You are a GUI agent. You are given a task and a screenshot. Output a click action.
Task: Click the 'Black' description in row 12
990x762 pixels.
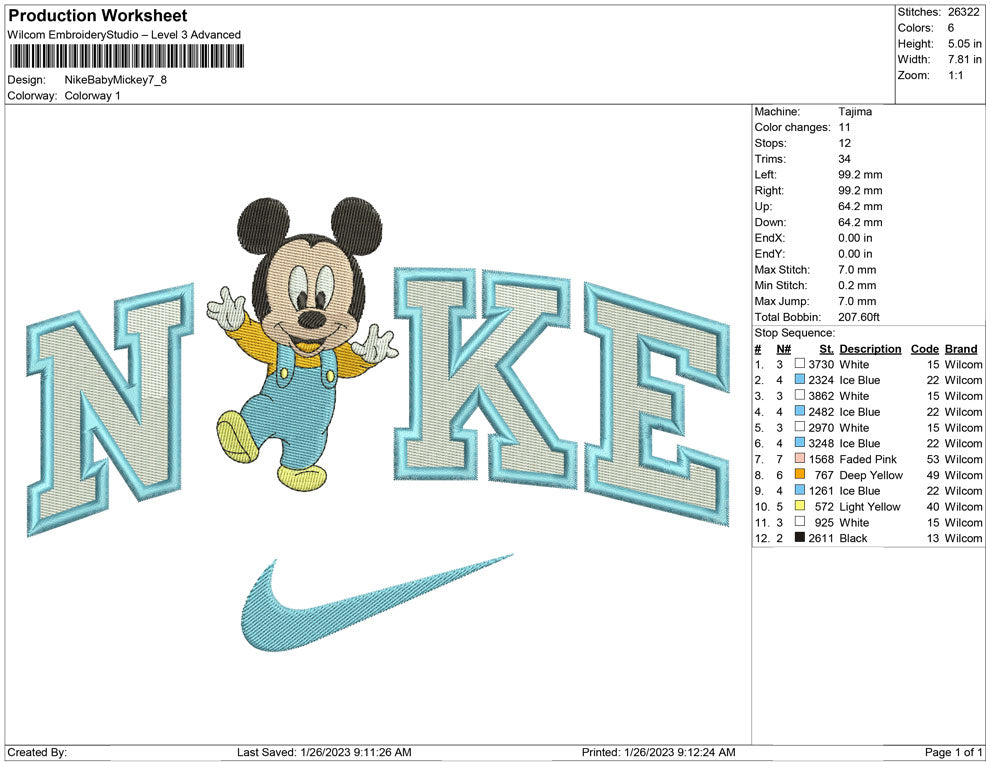854,538
